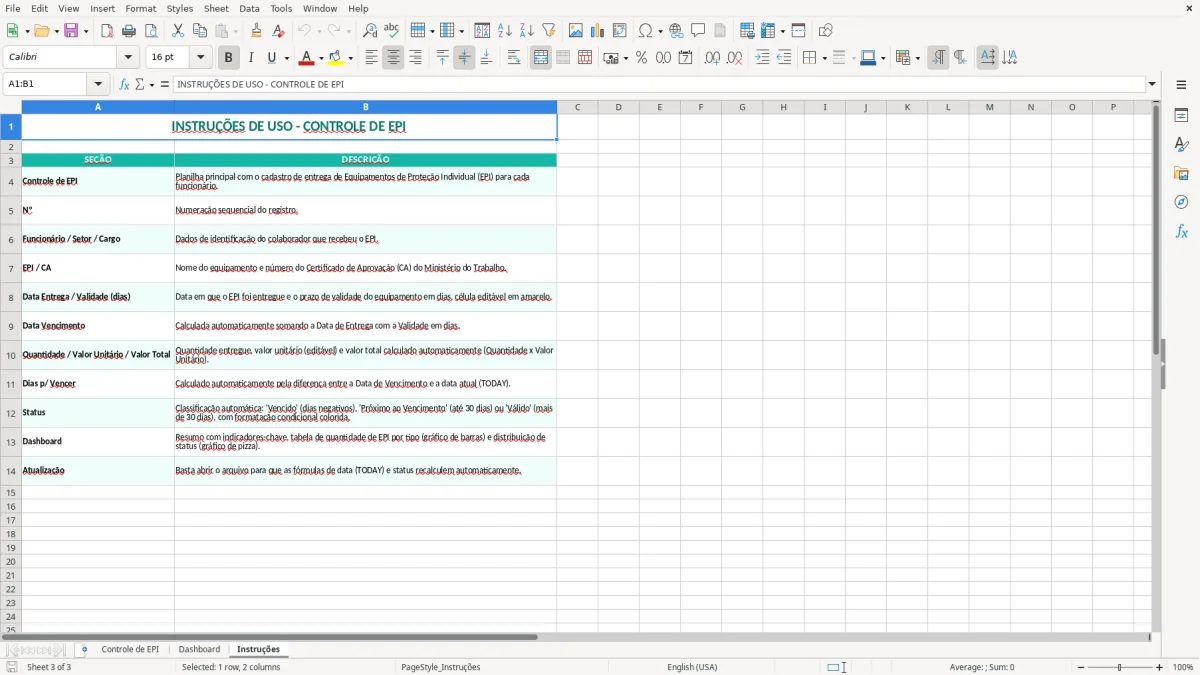The height and width of the screenshot is (675, 1200).
Task: Open borders dropdown arrow
Action: coord(824,58)
